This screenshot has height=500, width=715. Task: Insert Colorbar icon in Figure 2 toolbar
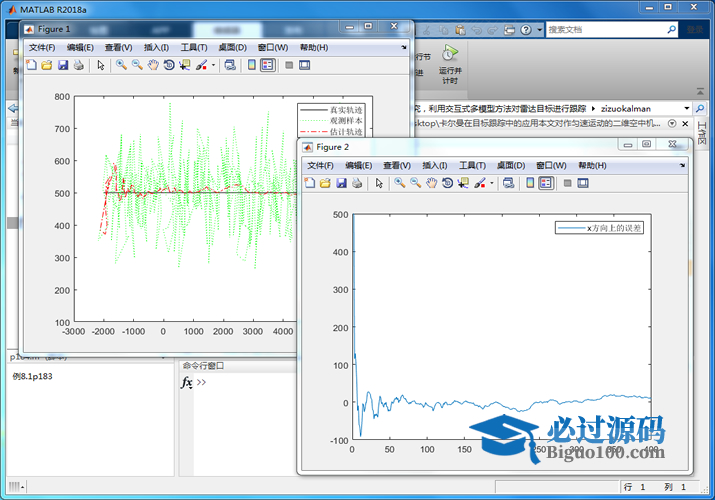pos(530,183)
